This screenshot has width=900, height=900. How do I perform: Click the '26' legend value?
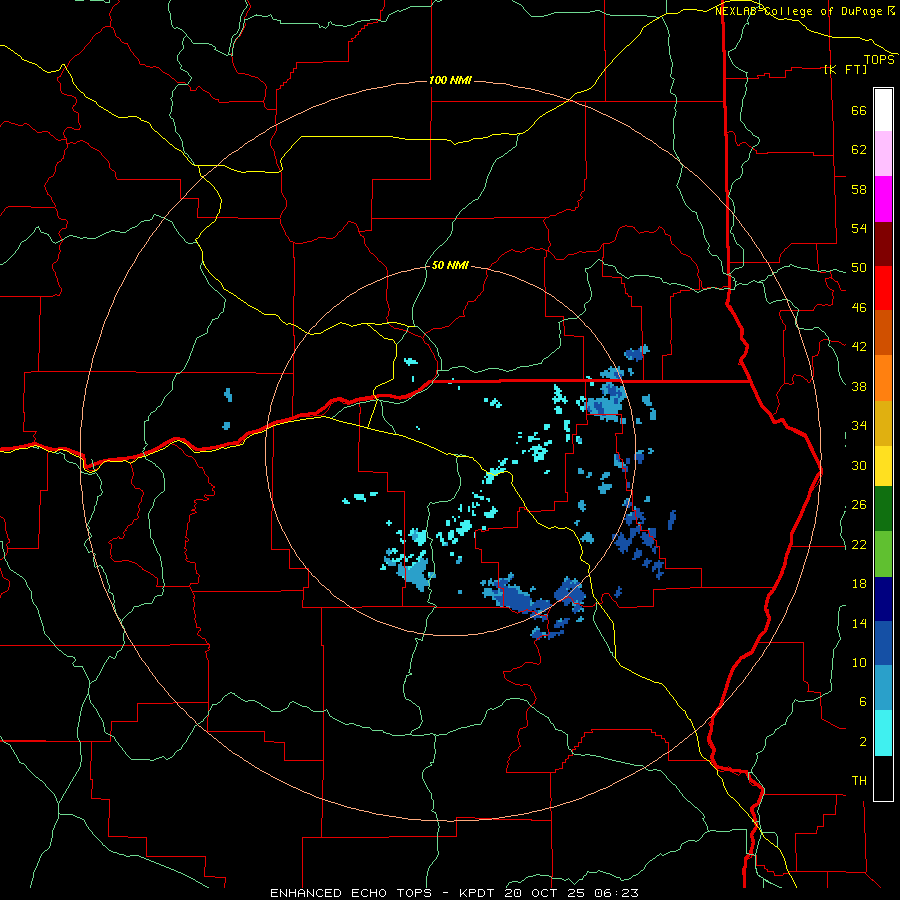[x=859, y=505]
